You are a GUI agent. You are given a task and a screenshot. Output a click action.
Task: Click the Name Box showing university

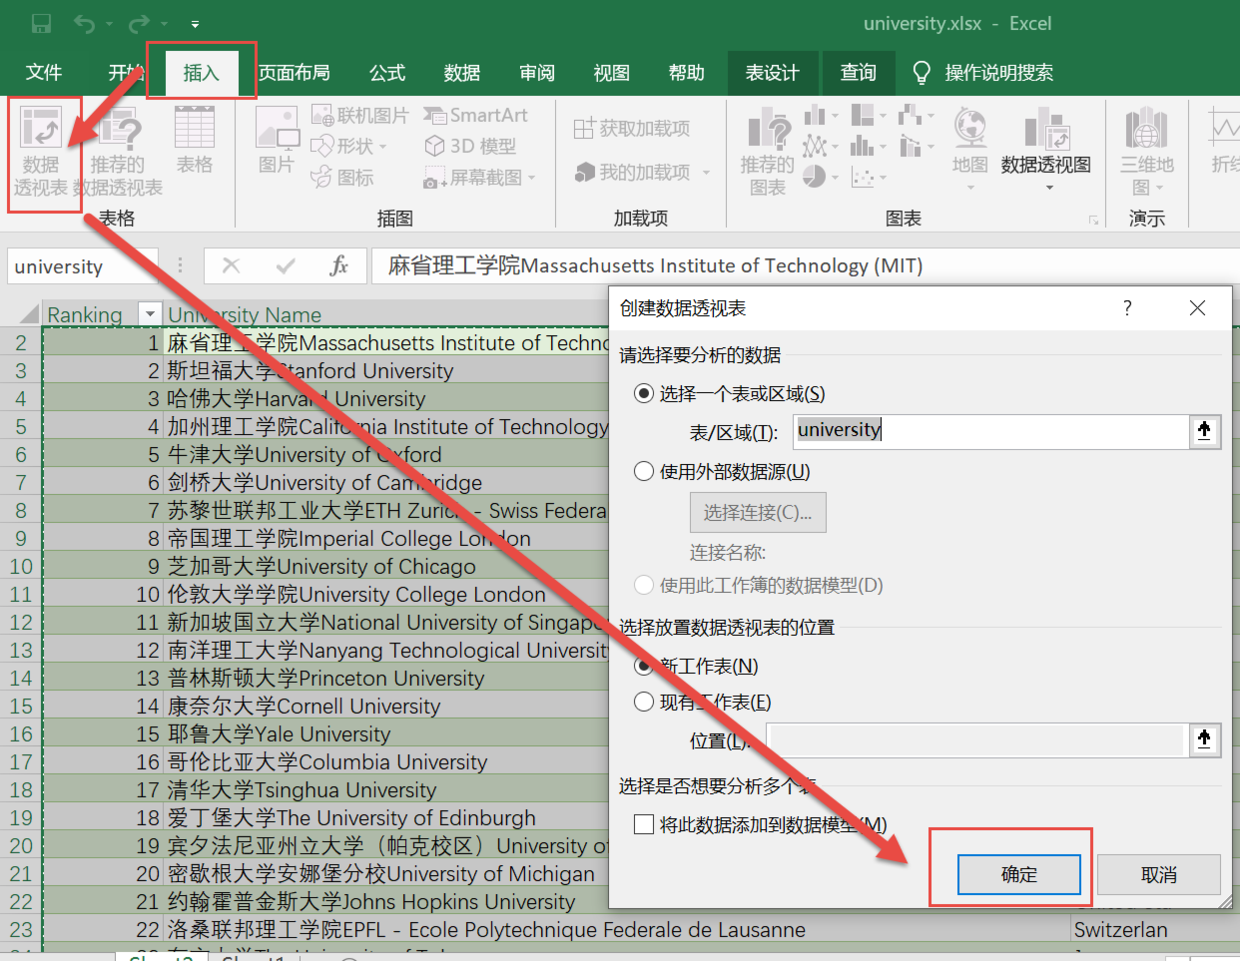click(x=83, y=266)
